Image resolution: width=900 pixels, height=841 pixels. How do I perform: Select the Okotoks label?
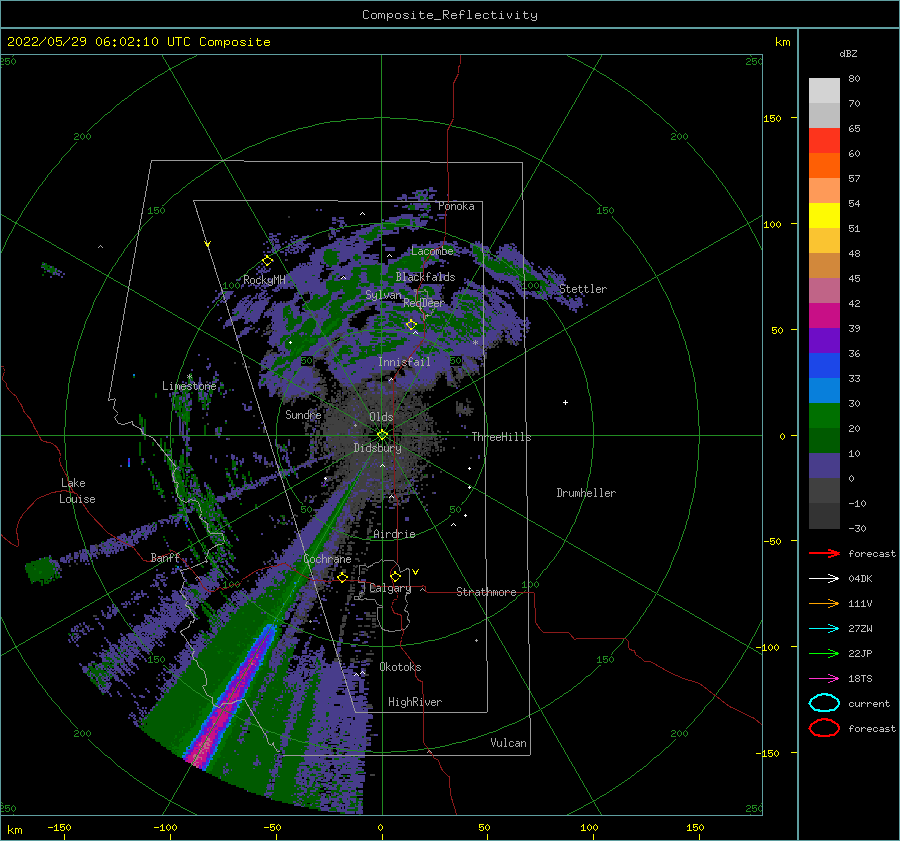pyautogui.click(x=400, y=667)
